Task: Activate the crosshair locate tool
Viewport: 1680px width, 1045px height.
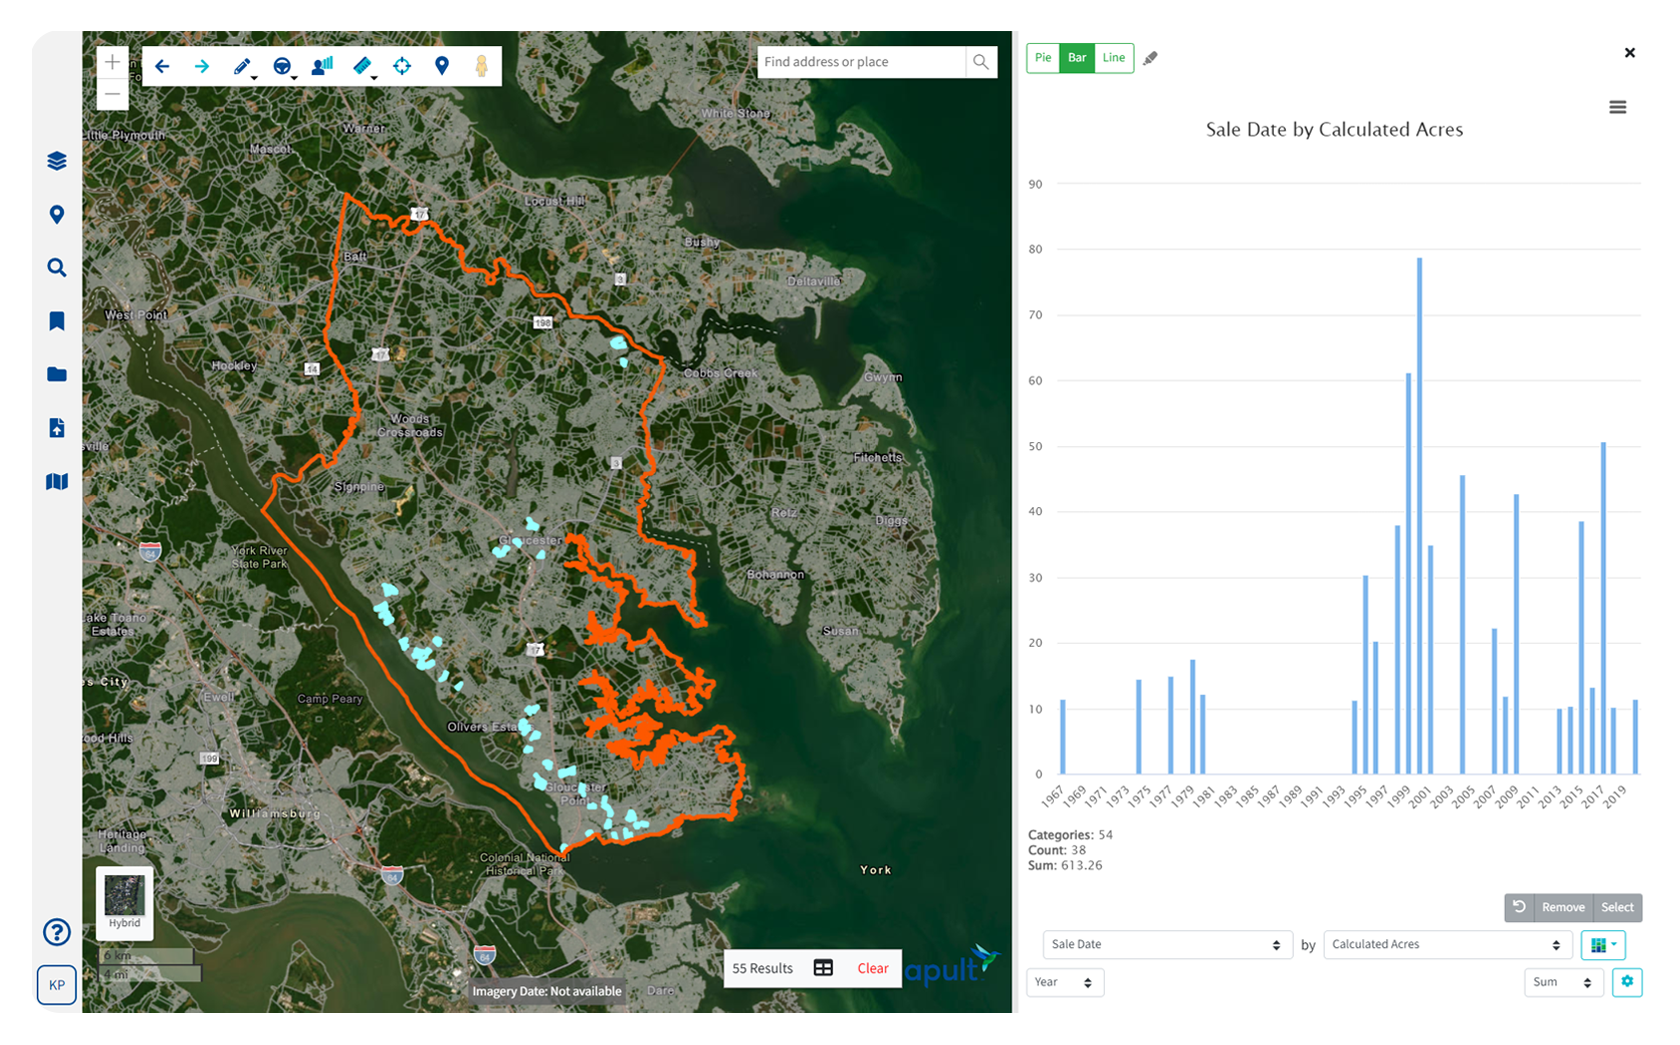Action: pyautogui.click(x=402, y=66)
